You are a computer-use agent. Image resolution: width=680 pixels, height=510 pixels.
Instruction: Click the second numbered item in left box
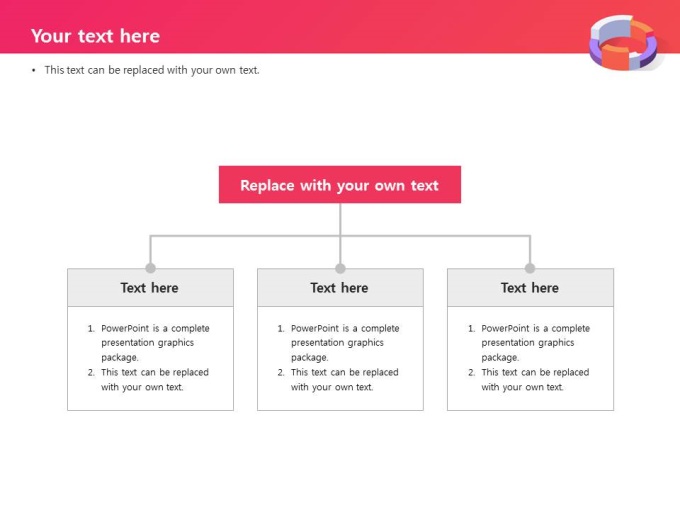click(x=148, y=379)
